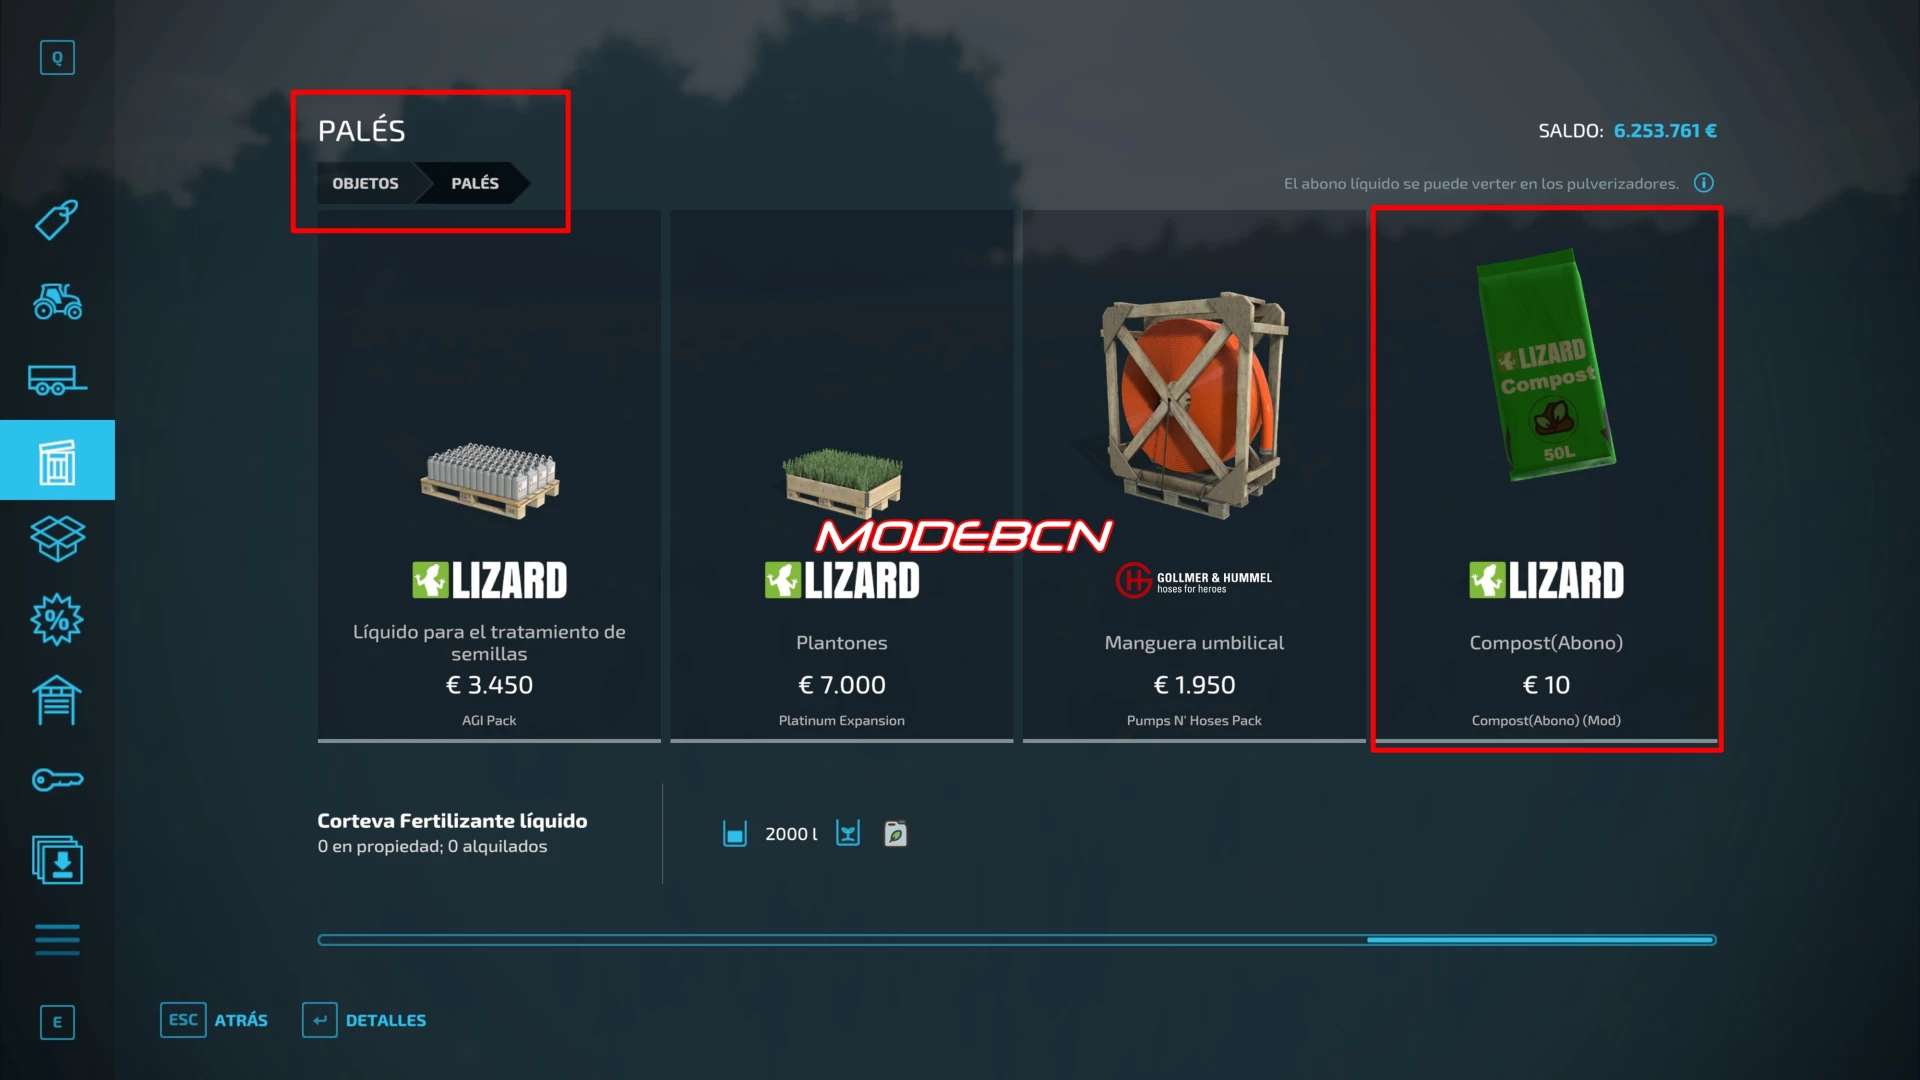Select the Manguera umbilical product card
1920x1080 pixels.
(1194, 477)
